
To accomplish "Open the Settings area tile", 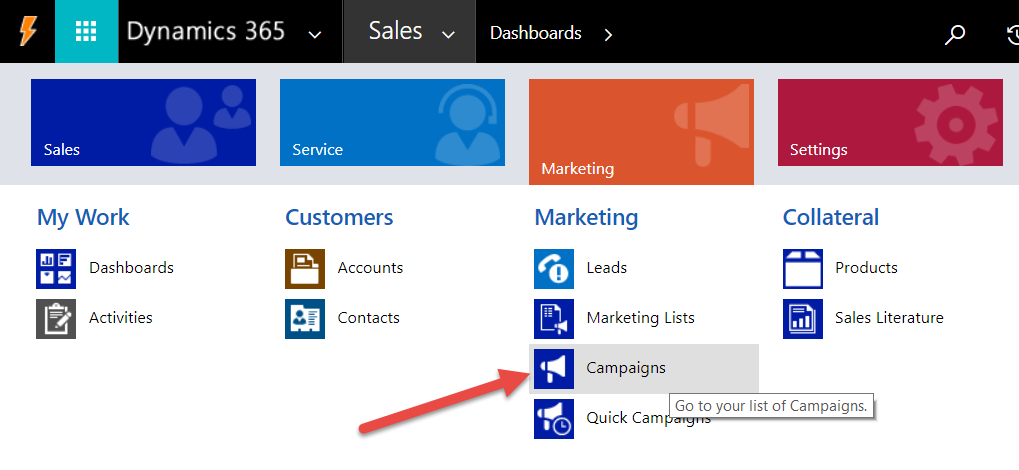I will tap(890, 122).
